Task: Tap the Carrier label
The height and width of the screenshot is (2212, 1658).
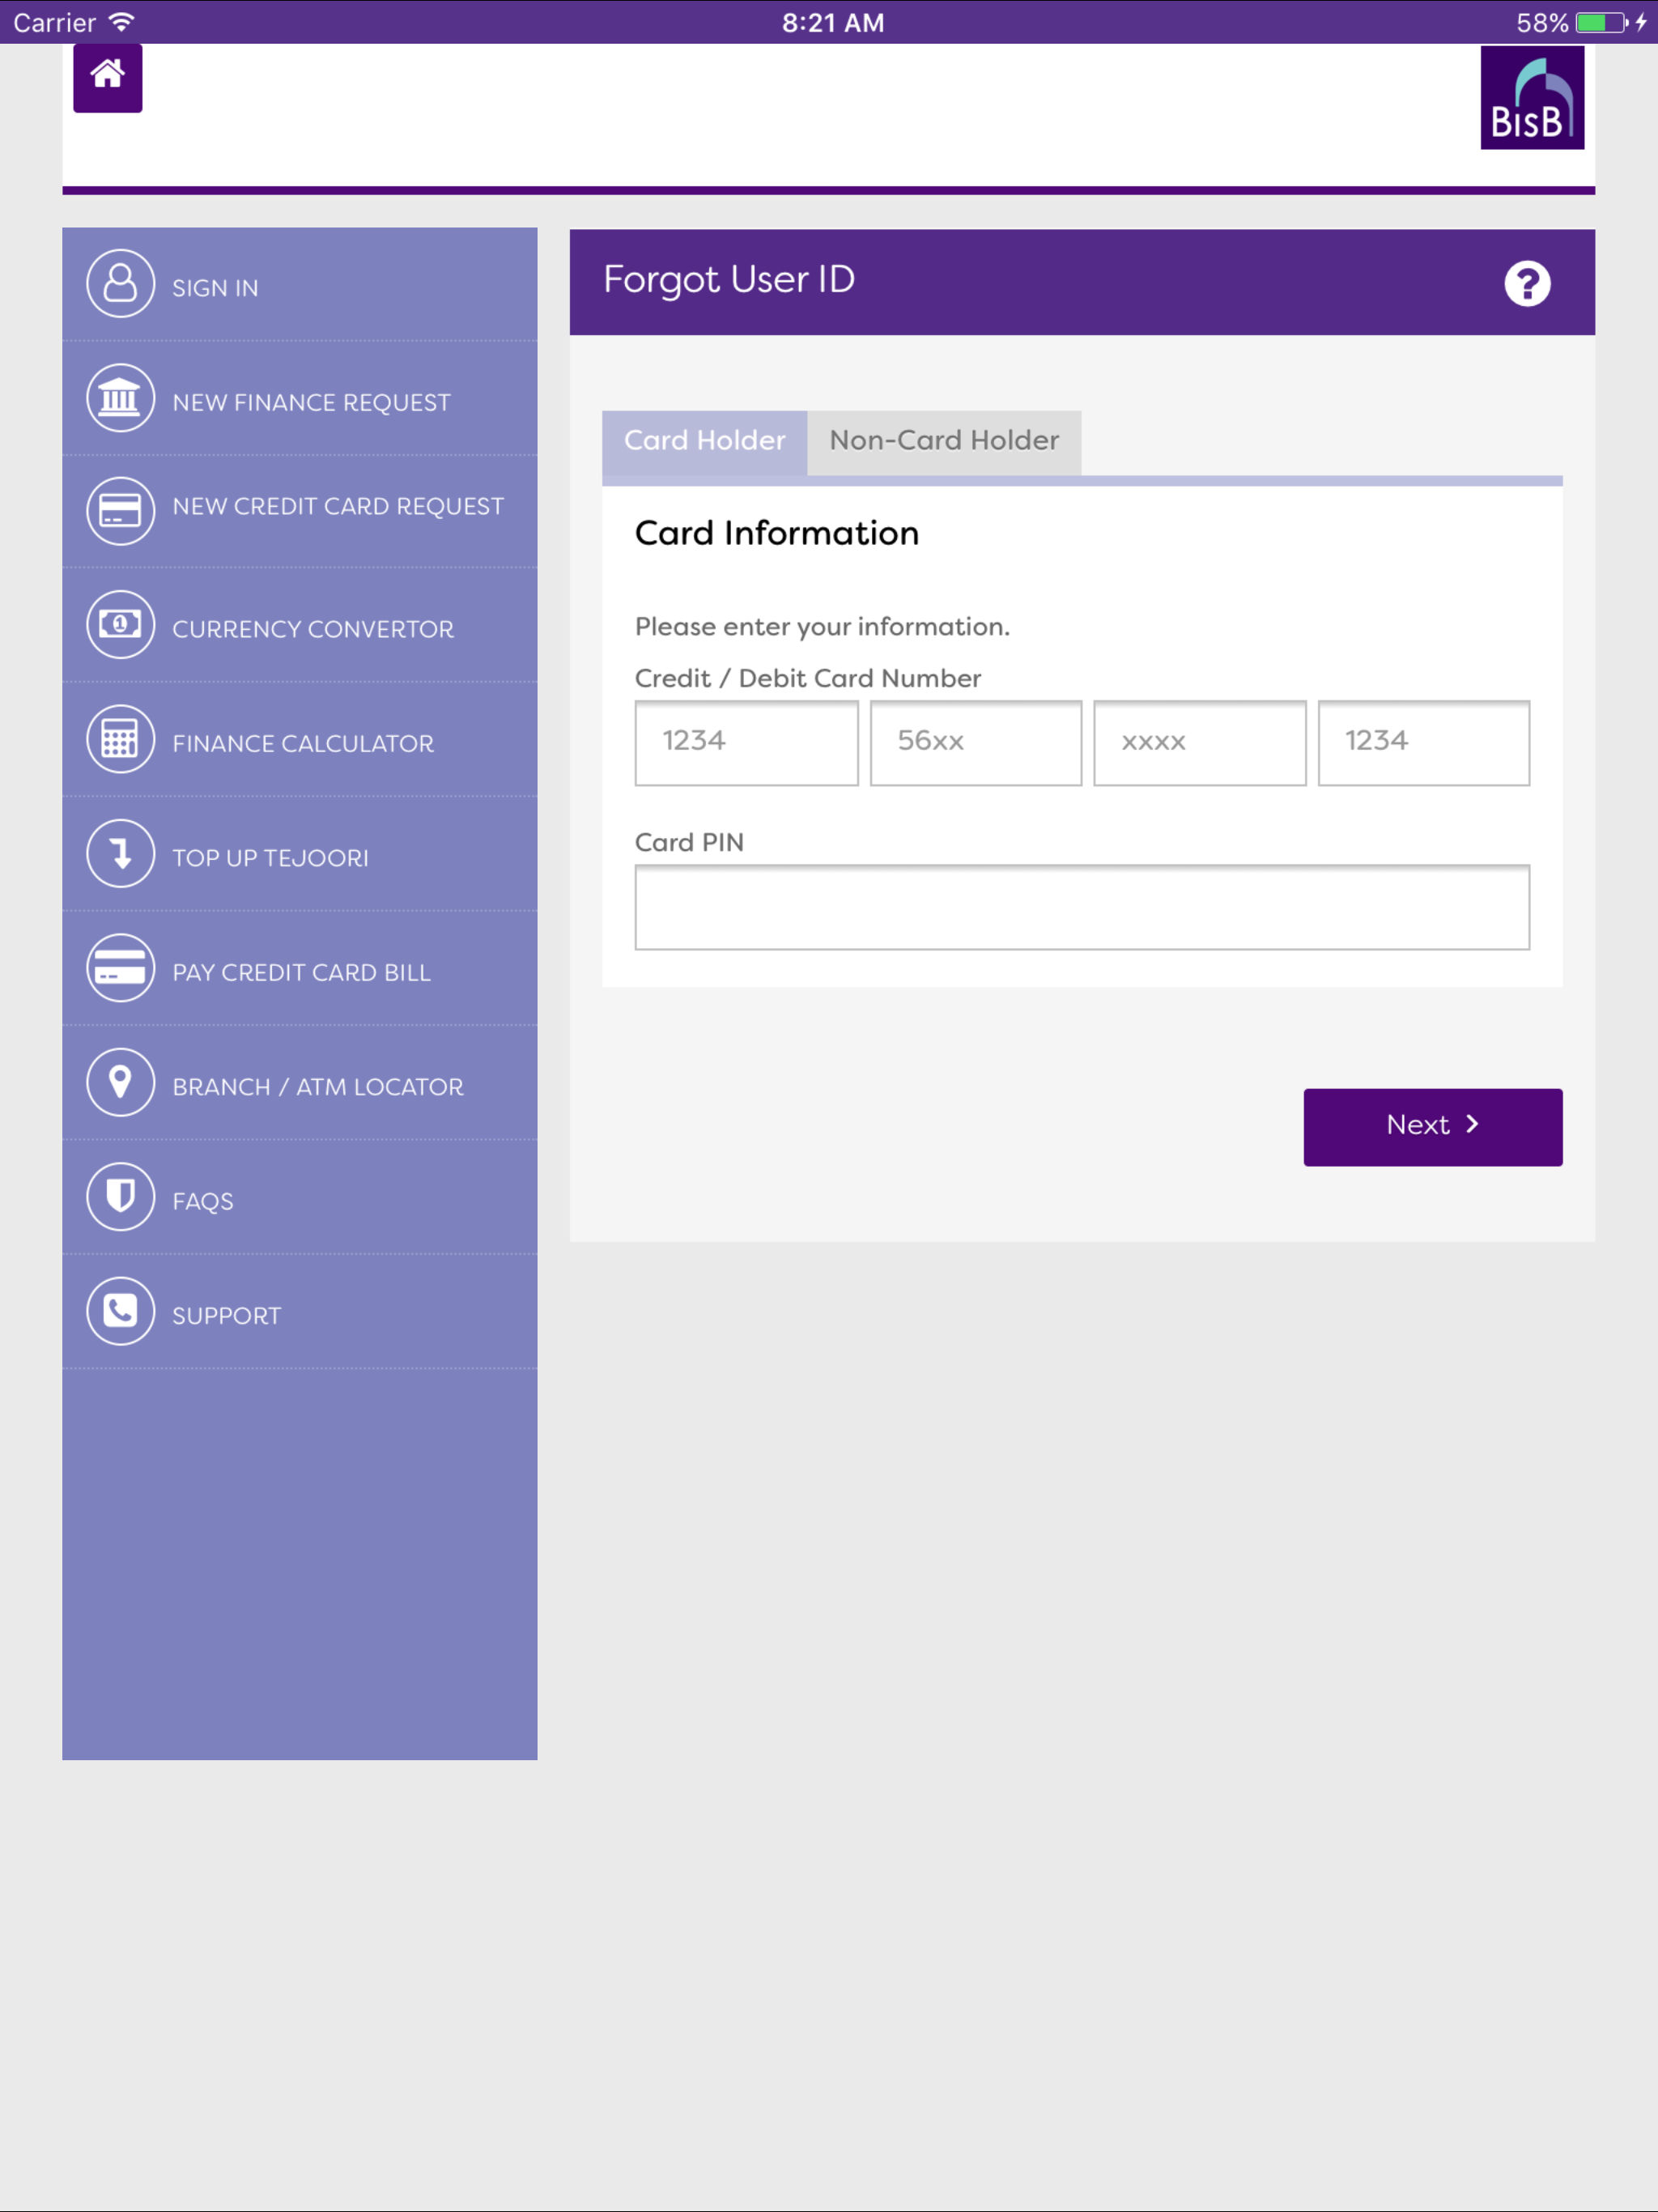Action: (x=54, y=22)
